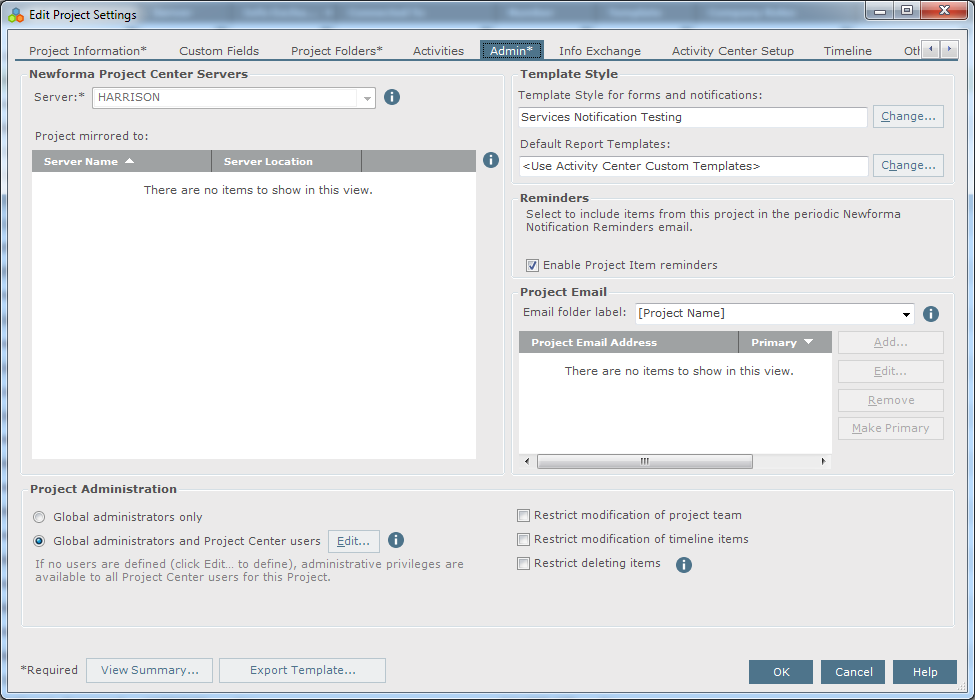Open the Info Exchange tab
This screenshot has width=975, height=700.
coord(599,51)
